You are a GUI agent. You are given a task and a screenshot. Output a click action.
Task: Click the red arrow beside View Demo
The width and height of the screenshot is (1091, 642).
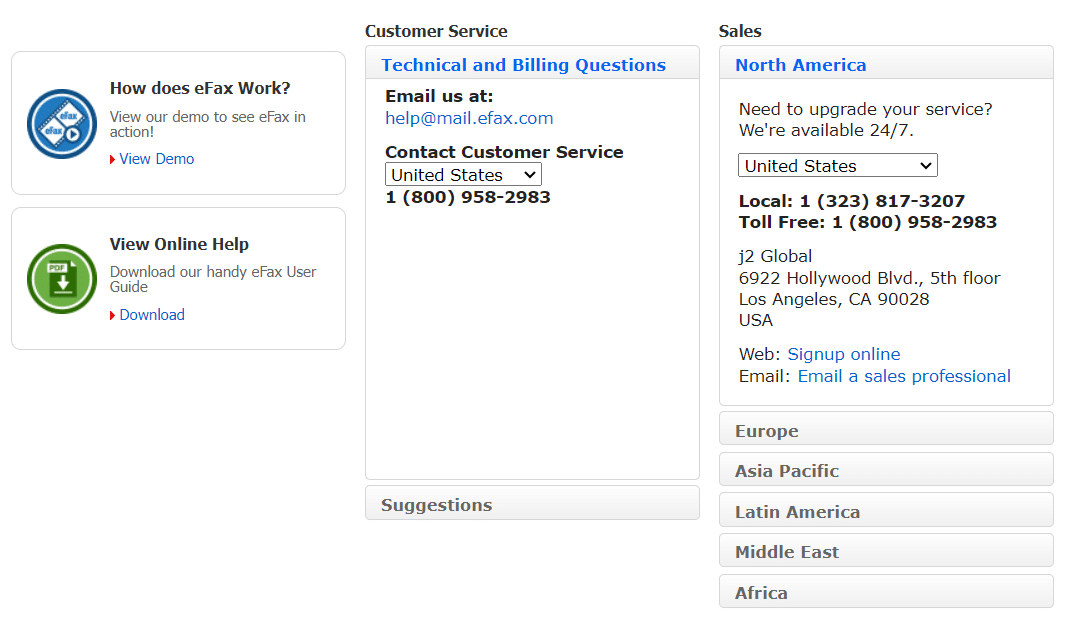click(x=111, y=159)
